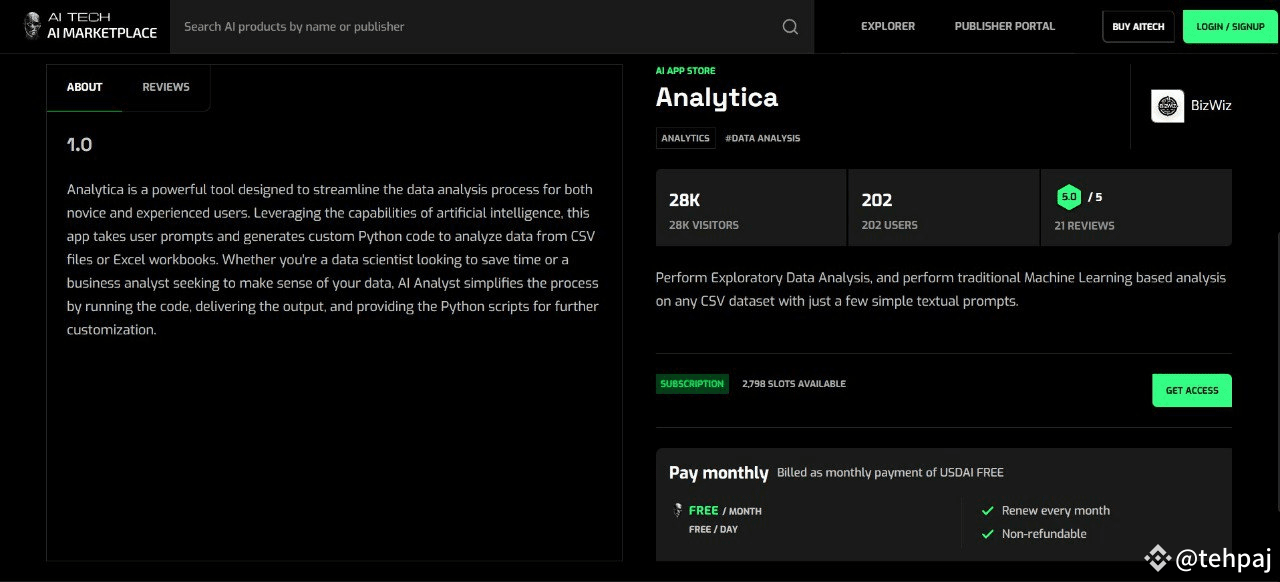The height and width of the screenshot is (582, 1280).
Task: Open the 21 Reviews stat card
Action: pos(1136,208)
